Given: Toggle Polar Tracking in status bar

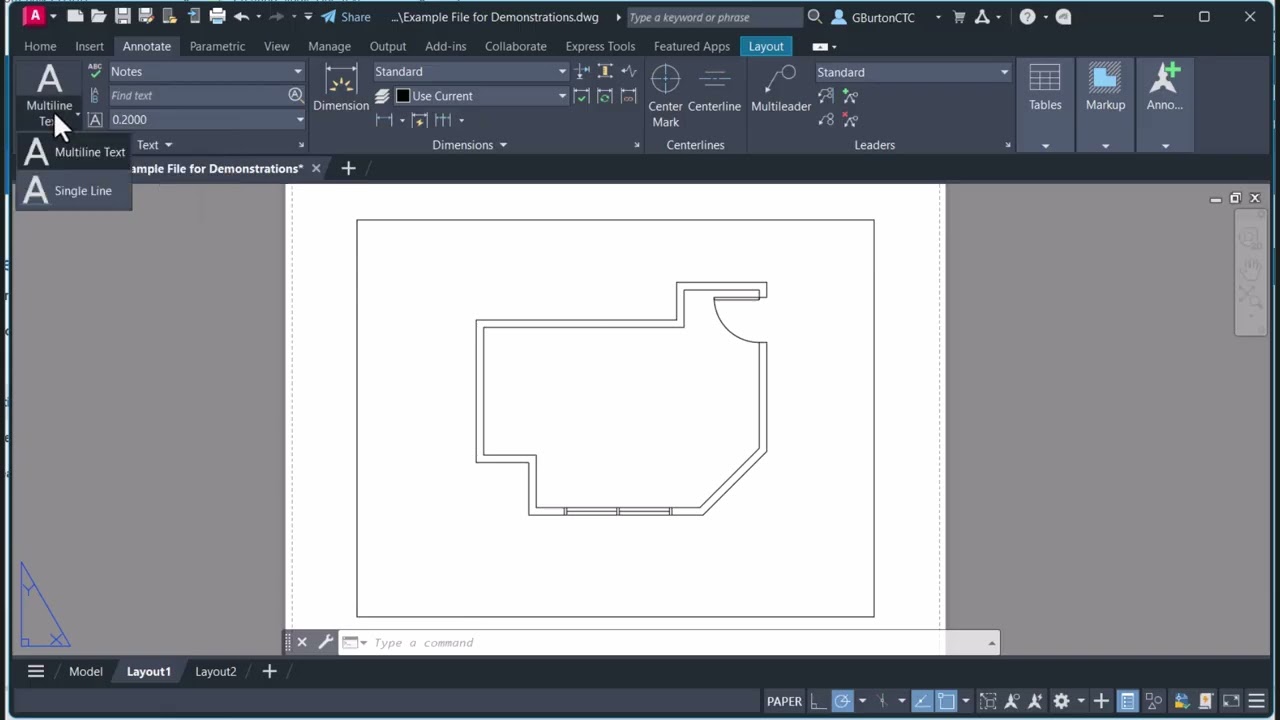Looking at the screenshot, I should click(842, 701).
